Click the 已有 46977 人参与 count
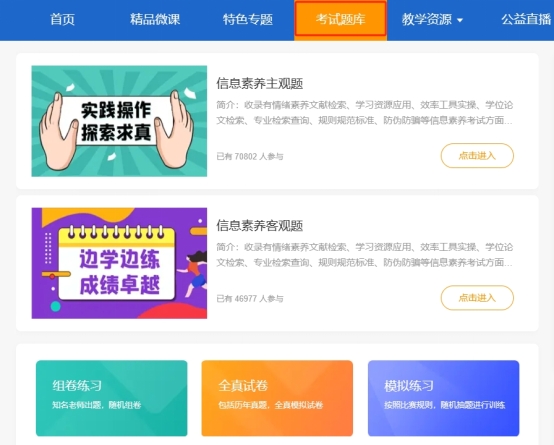 [250, 299]
